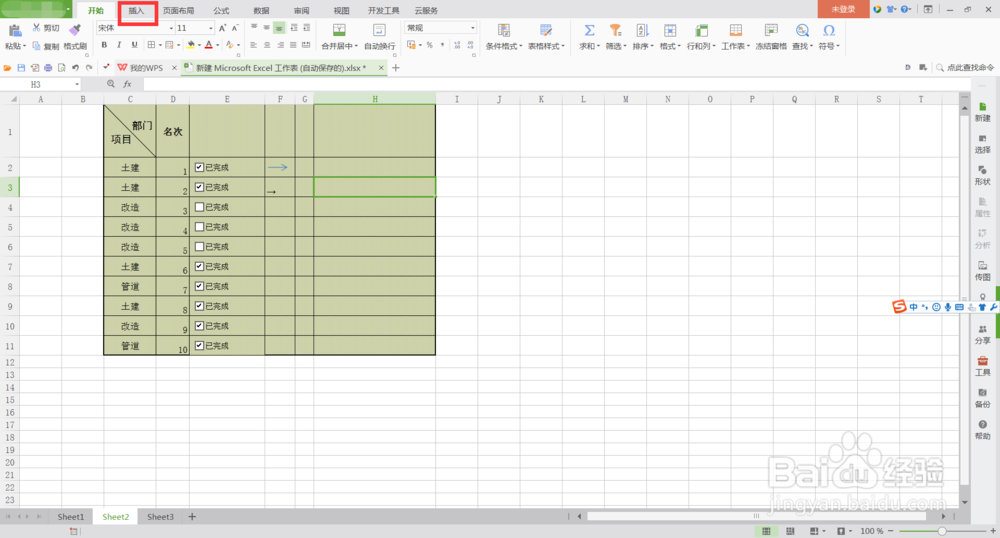Open the number format dropdown (常规)
Viewport: 1000px width, 538px height.
point(473,28)
